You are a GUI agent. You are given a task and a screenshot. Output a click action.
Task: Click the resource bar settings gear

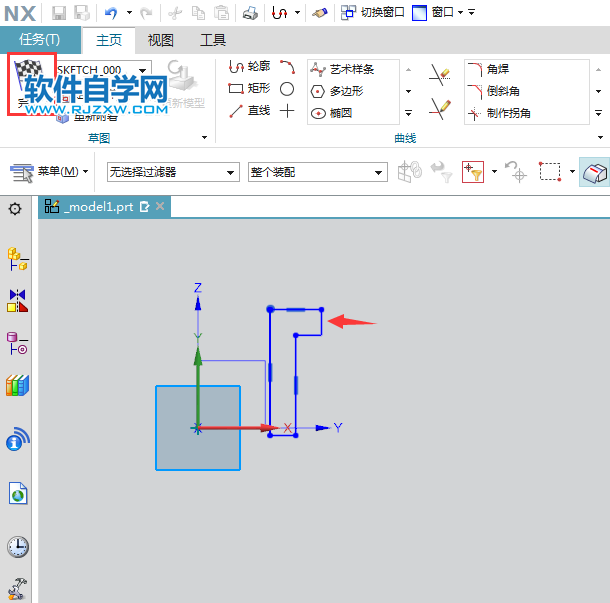15,209
